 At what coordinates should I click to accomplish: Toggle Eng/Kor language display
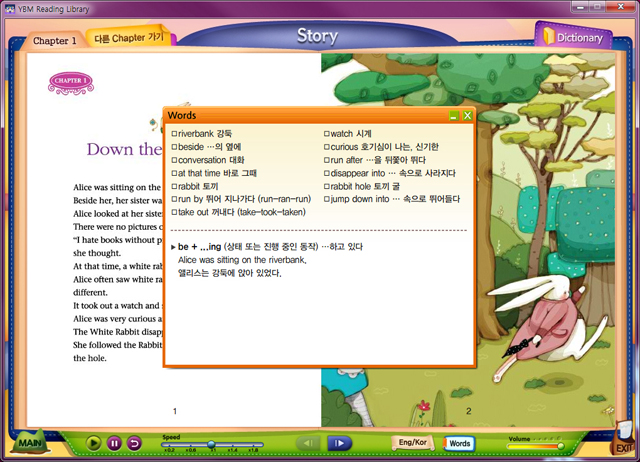[413, 442]
